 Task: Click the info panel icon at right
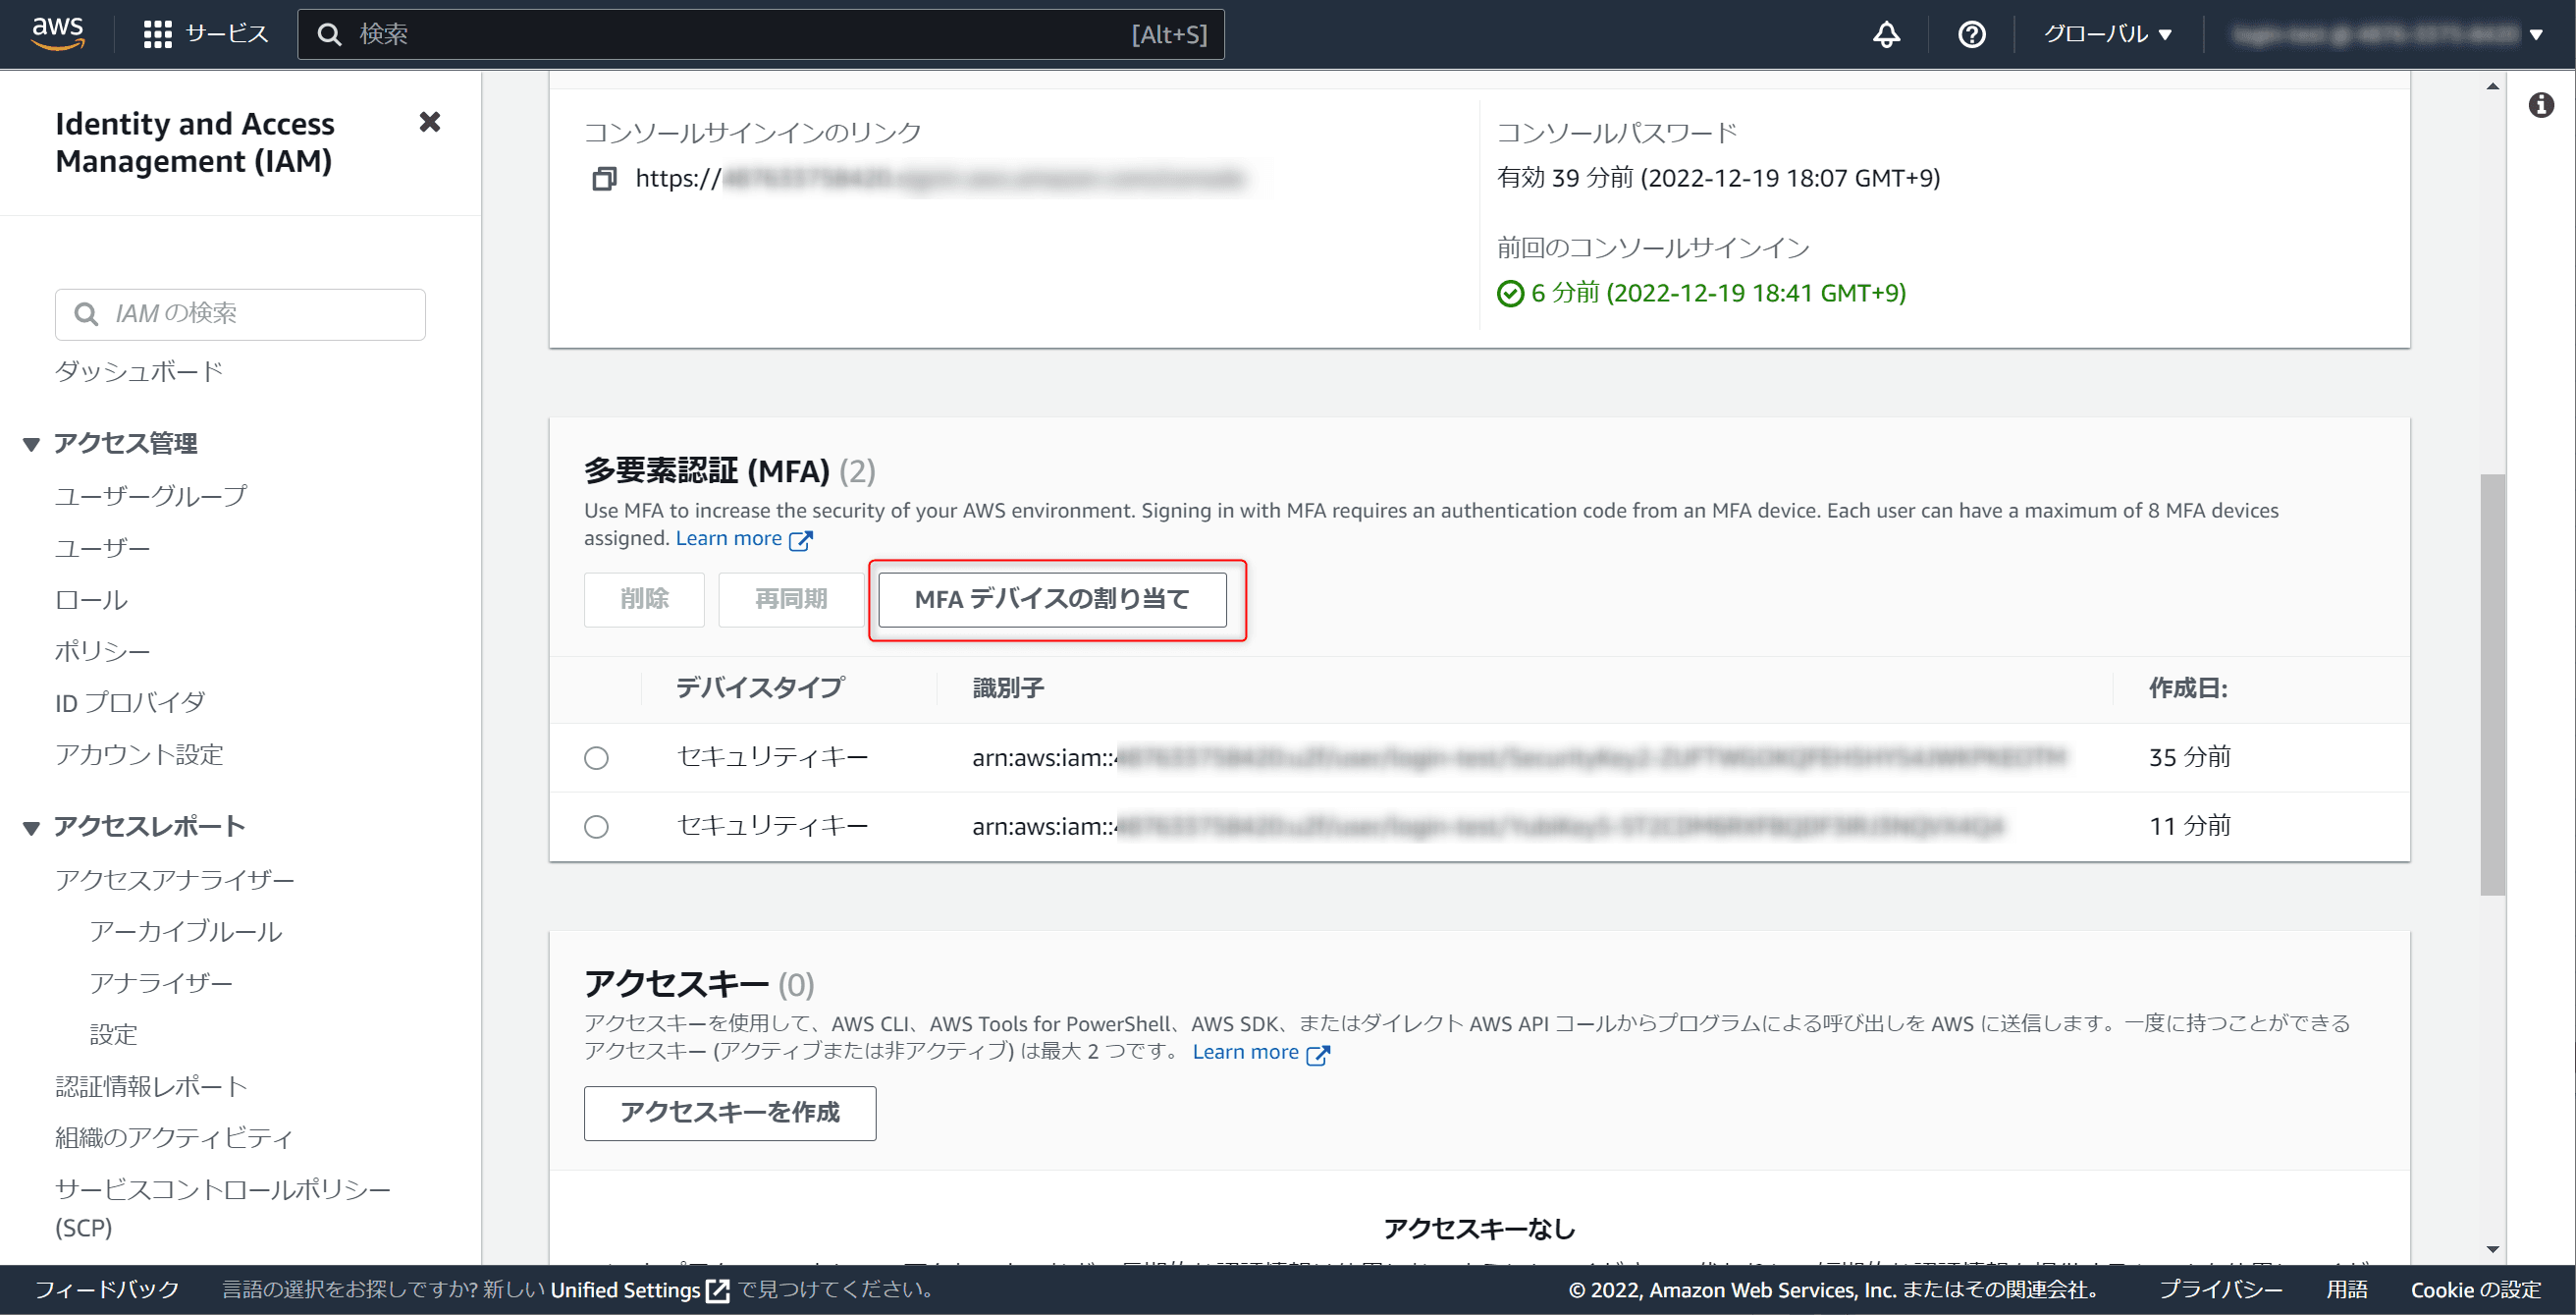point(2541,105)
